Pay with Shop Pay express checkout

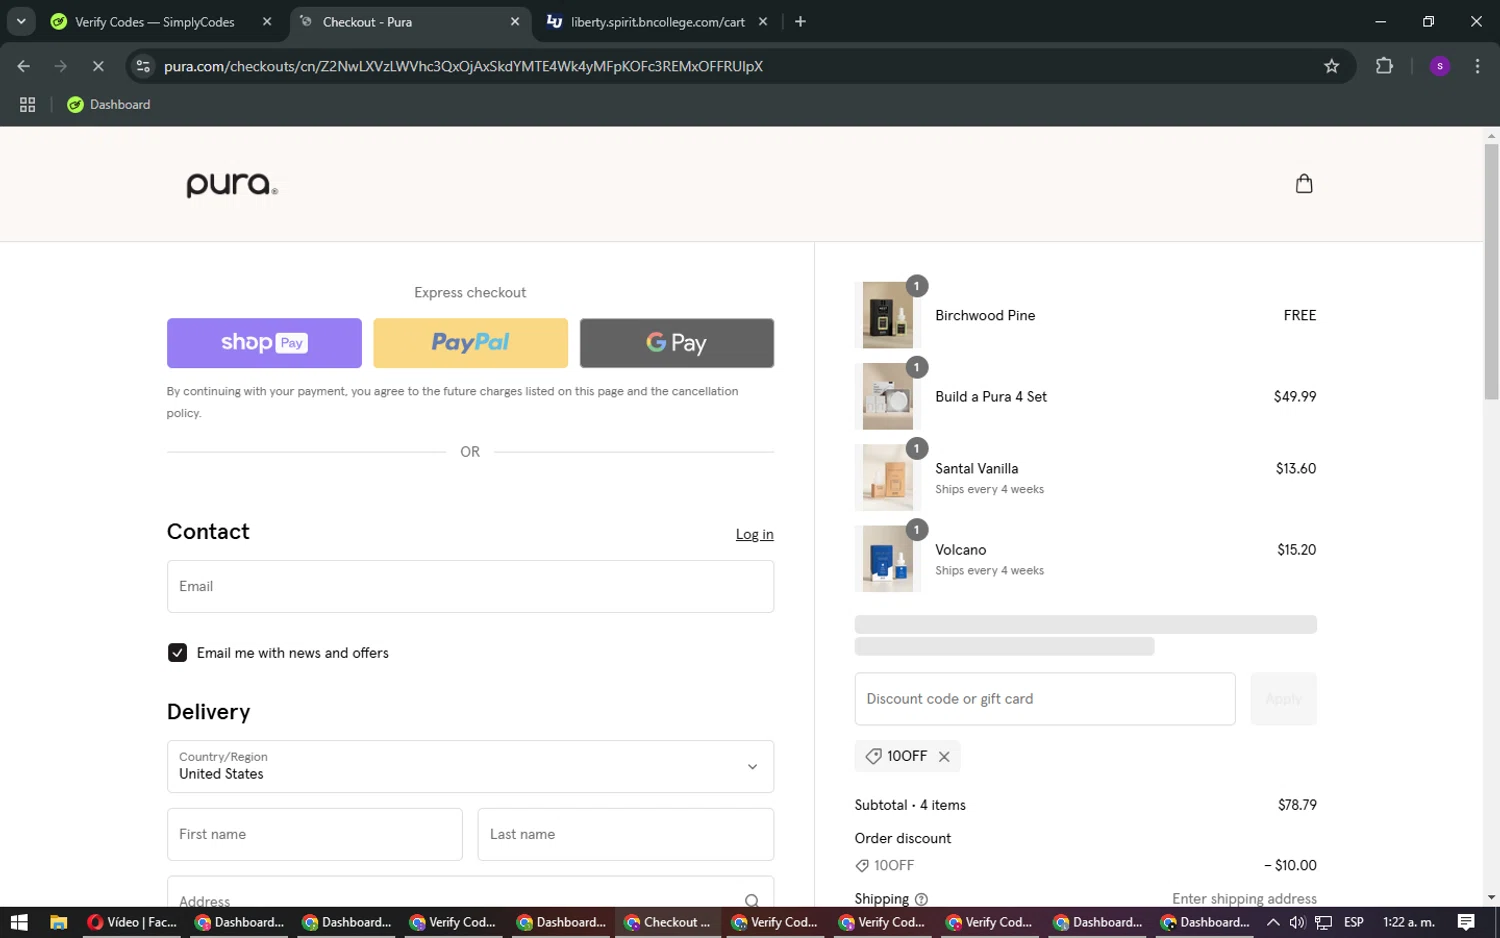264,343
